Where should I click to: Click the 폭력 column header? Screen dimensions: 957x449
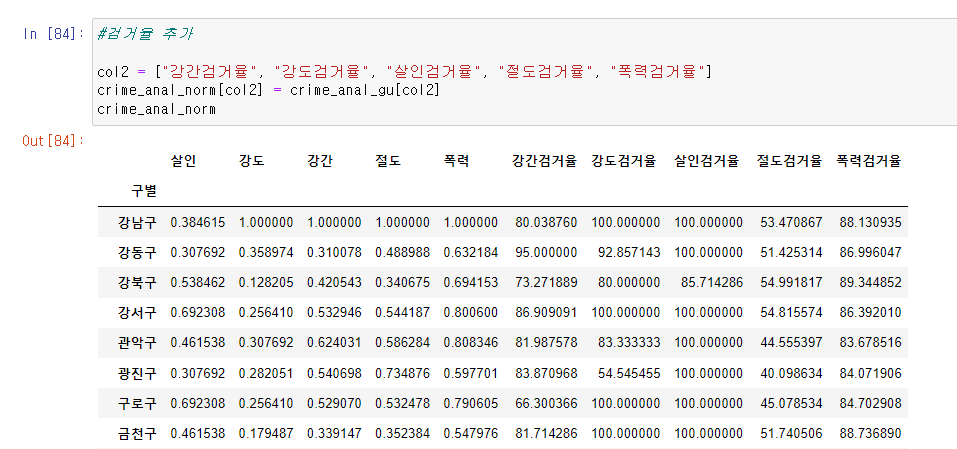(457, 161)
